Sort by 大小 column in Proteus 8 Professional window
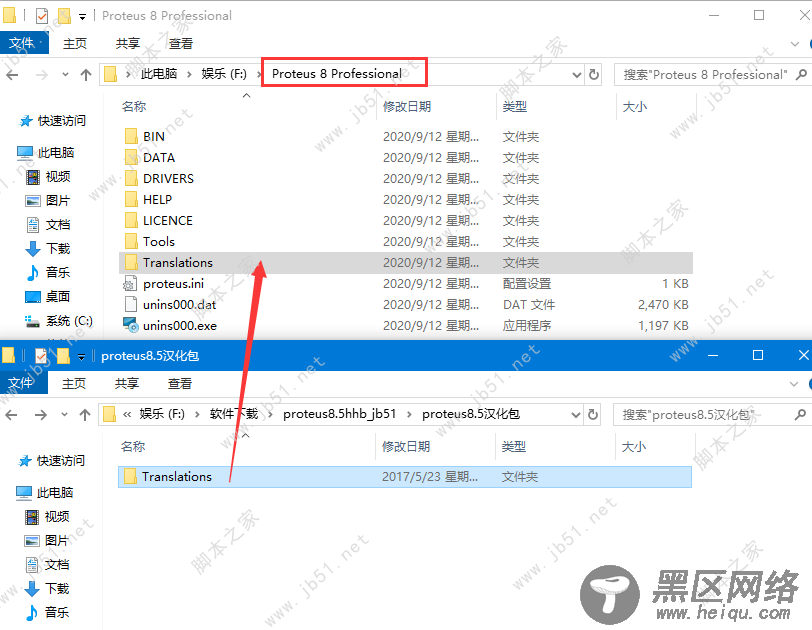This screenshot has height=630, width=812. pos(635,107)
